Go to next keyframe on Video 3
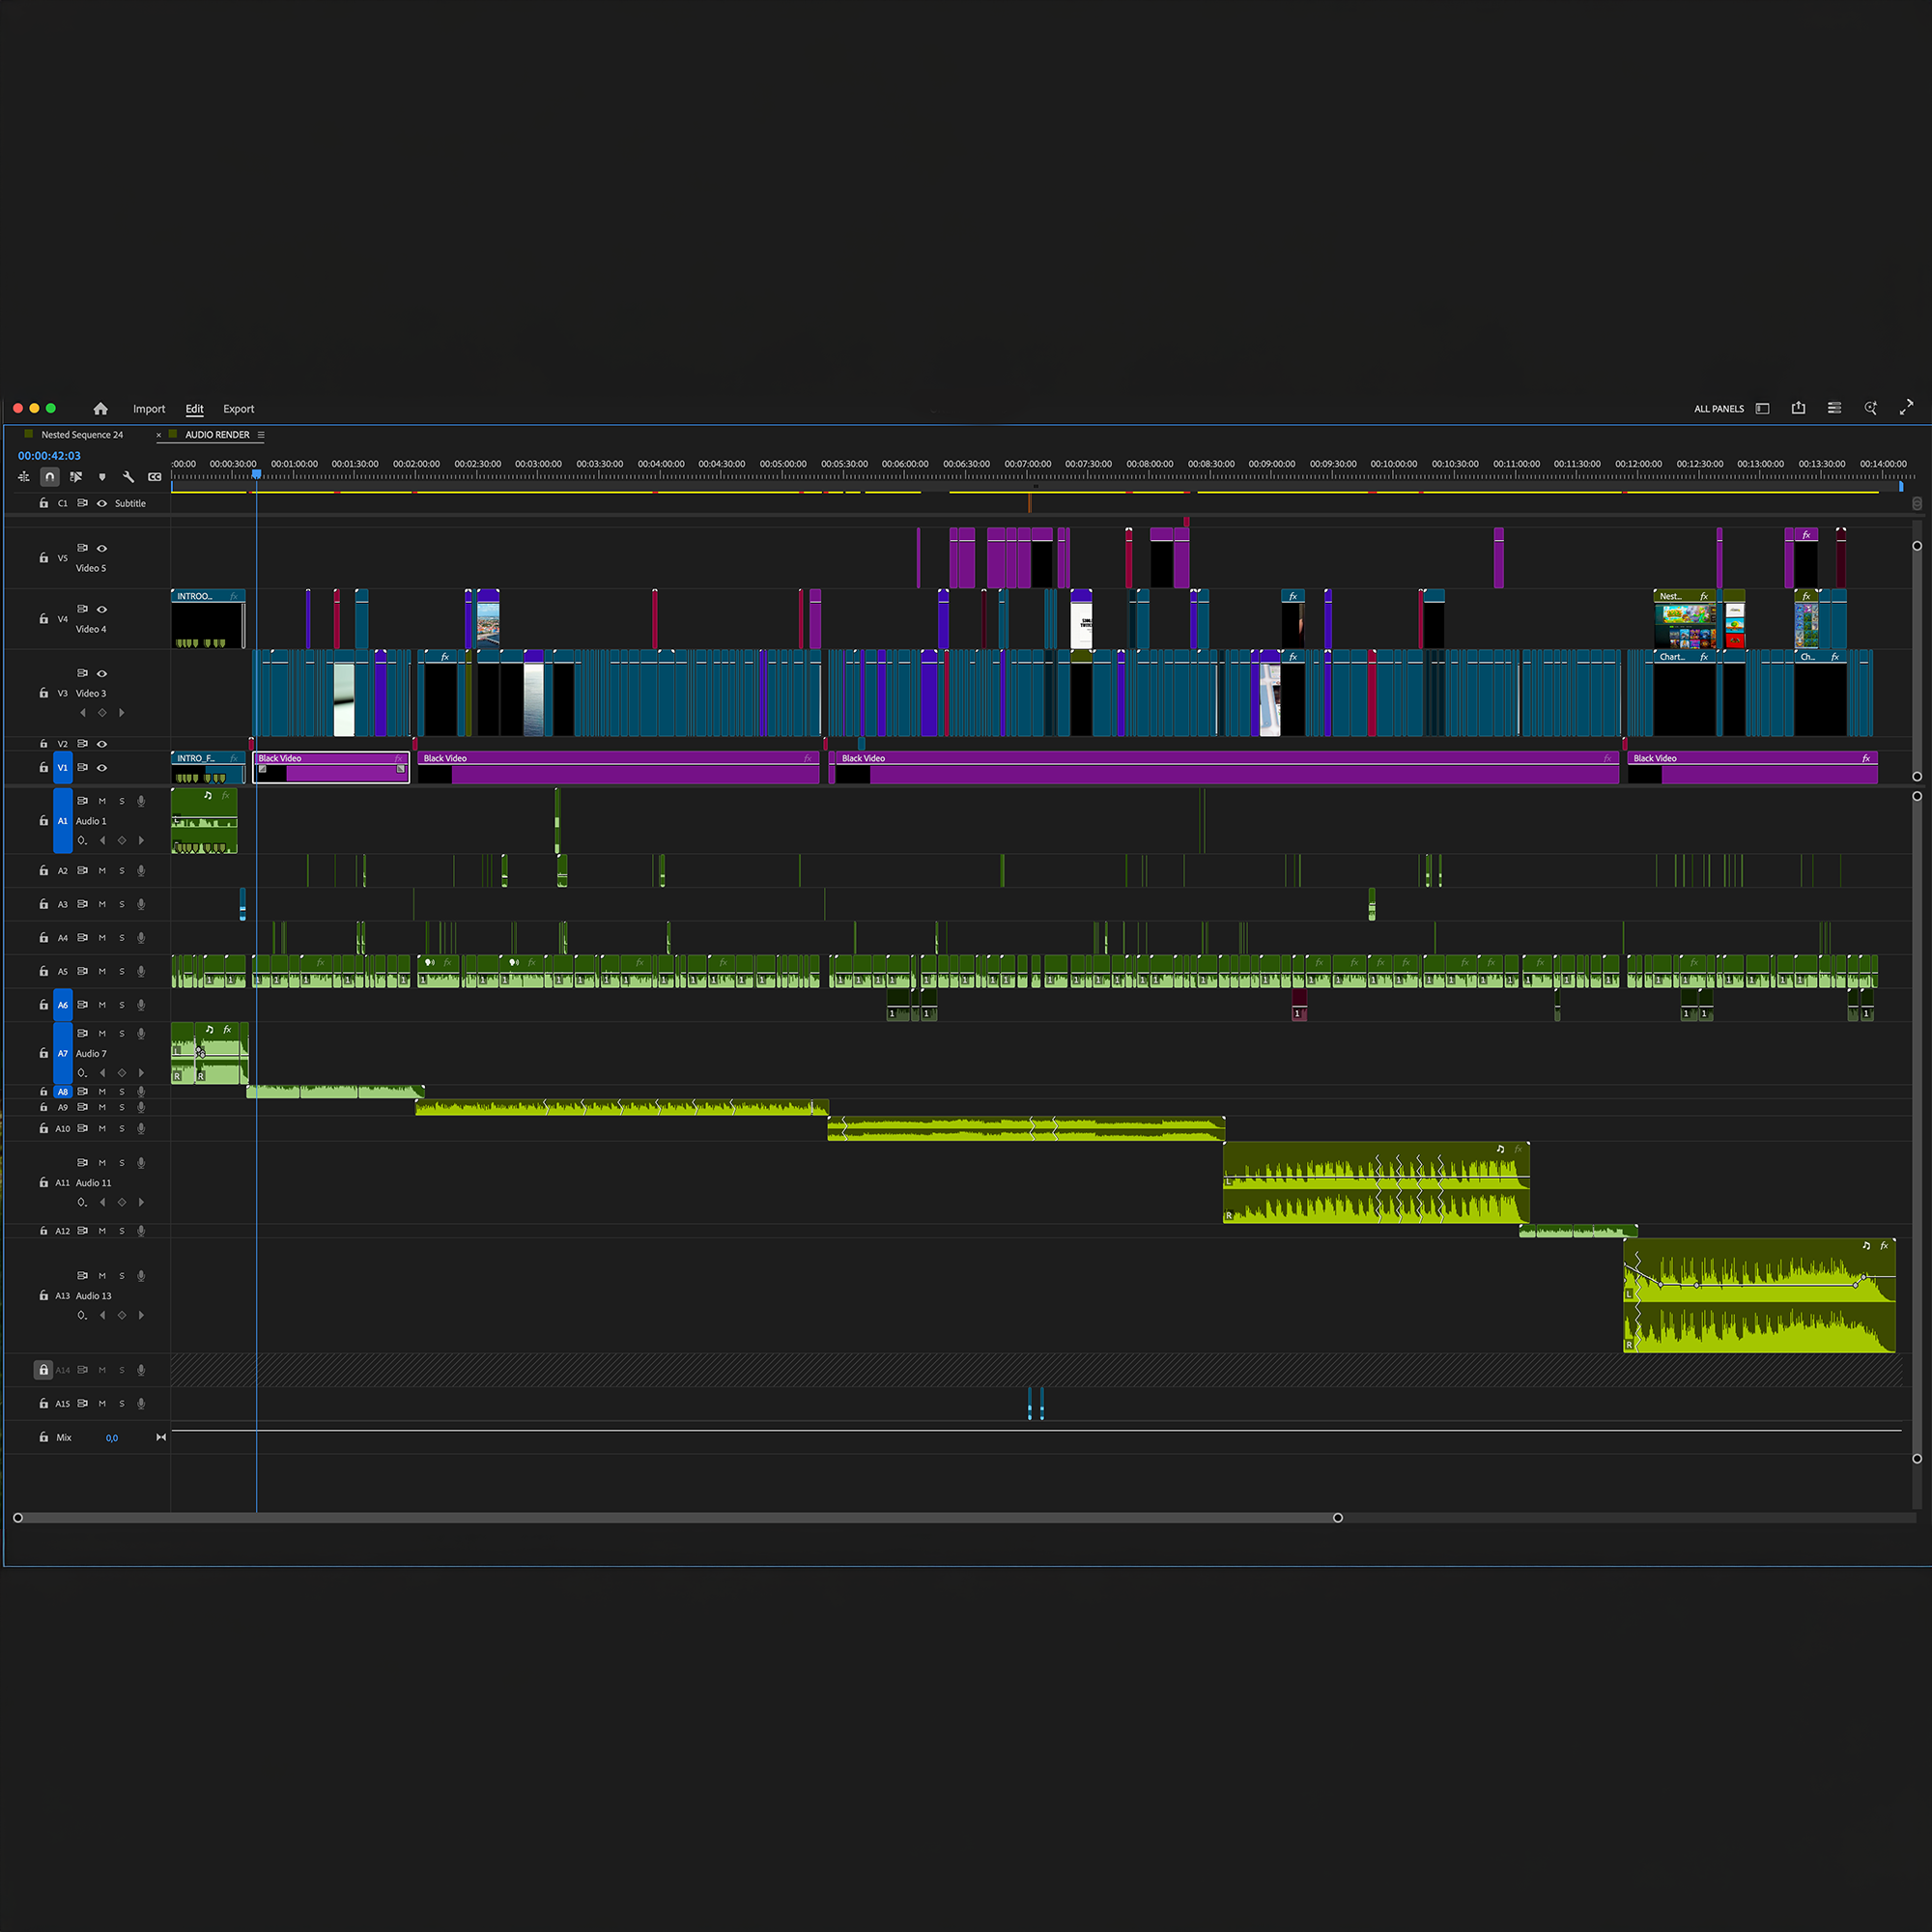Image resolution: width=1932 pixels, height=1932 pixels. point(122,713)
